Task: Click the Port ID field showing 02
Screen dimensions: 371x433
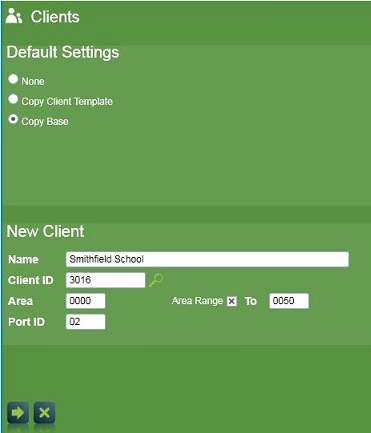Action: [x=85, y=322]
